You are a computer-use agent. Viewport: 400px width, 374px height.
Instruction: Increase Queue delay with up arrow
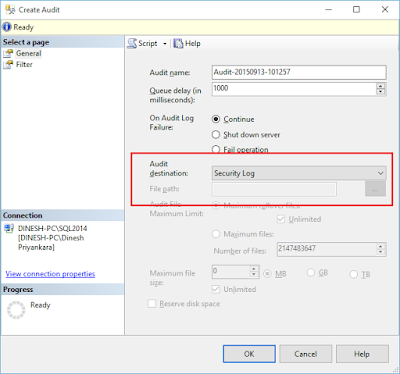pyautogui.click(x=380, y=86)
